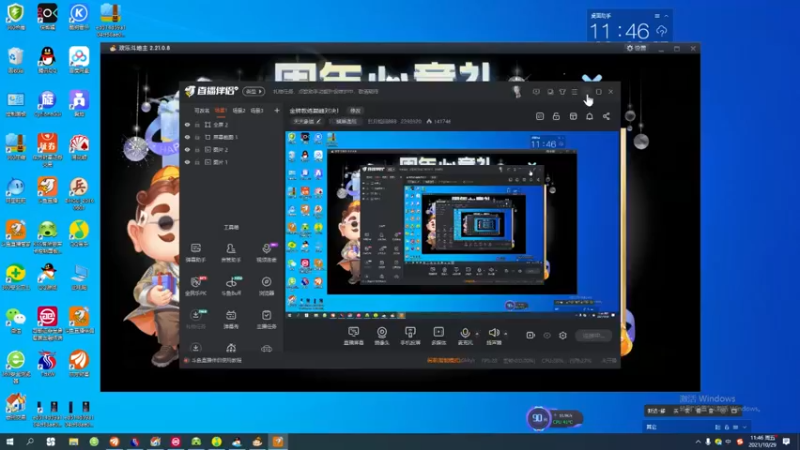800x450 pixels.
Task: Hide the 屏幕截图 1 source
Action: [187, 137]
